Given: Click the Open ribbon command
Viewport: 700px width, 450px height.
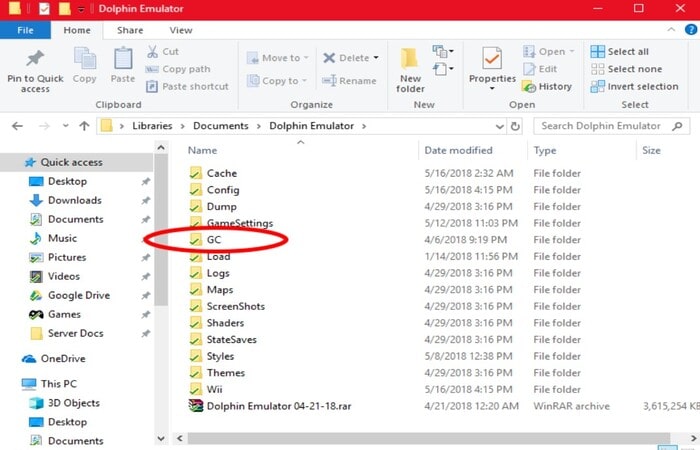Looking at the screenshot, I should (548, 52).
